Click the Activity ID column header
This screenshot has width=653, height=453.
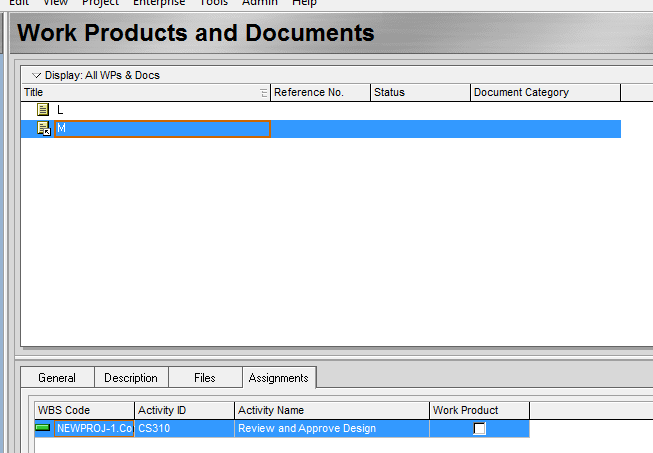click(184, 411)
